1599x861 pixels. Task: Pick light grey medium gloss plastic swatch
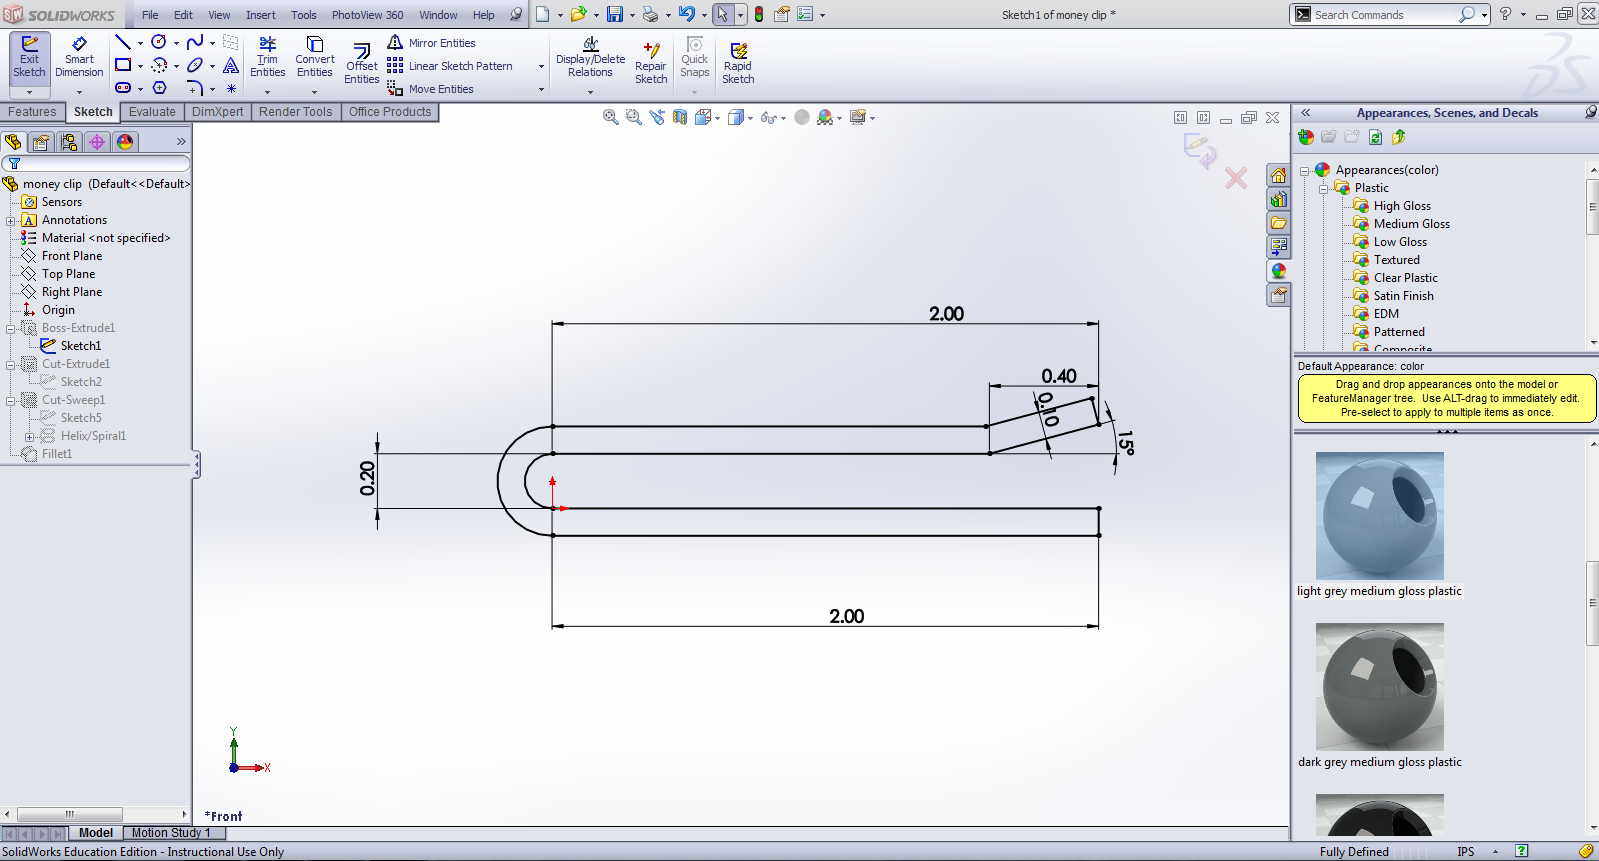pyautogui.click(x=1379, y=516)
